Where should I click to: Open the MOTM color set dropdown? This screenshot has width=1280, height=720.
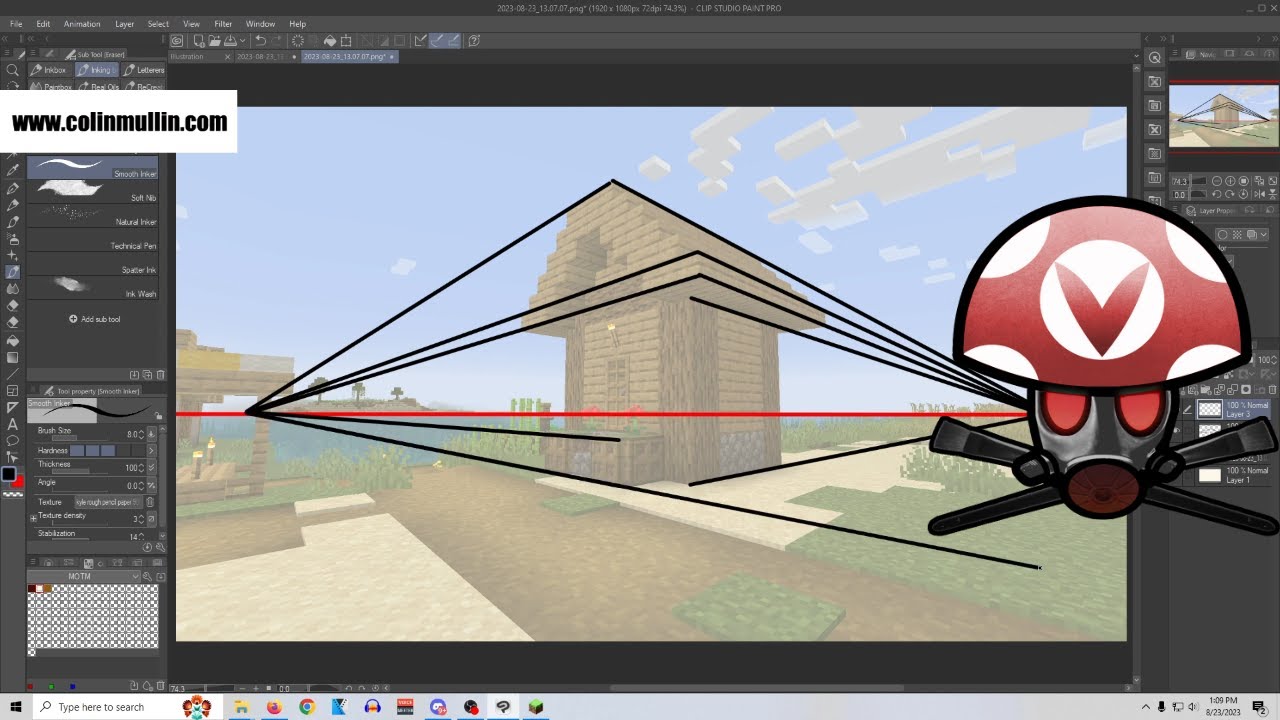tap(85, 577)
